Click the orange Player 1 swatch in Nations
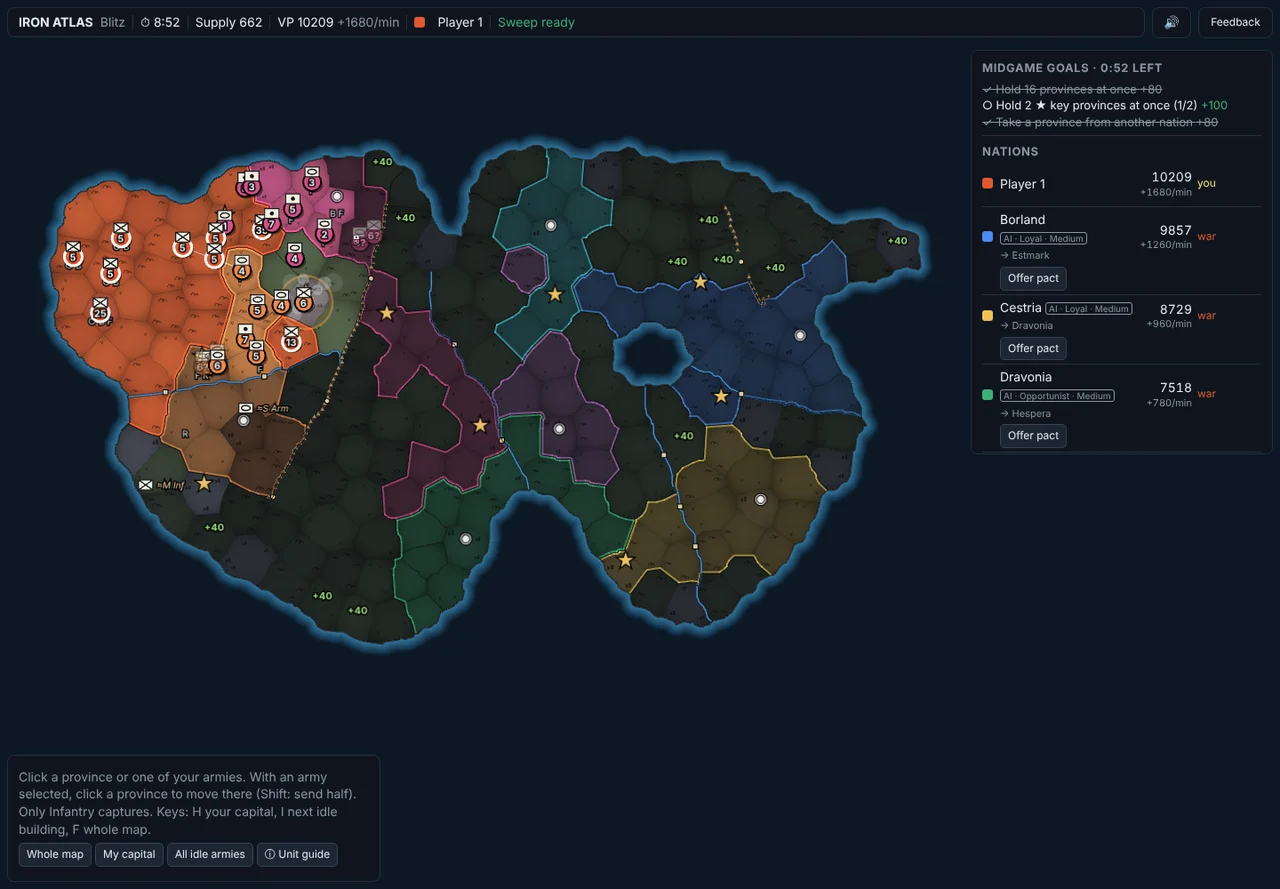Screen dimensions: 1280x889 [x=988, y=184]
